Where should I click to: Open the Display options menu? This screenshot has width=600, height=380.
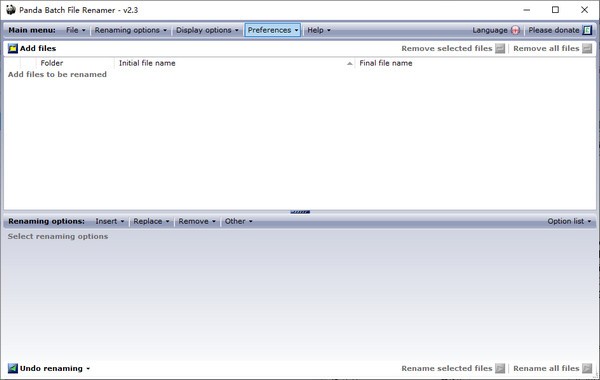207,30
